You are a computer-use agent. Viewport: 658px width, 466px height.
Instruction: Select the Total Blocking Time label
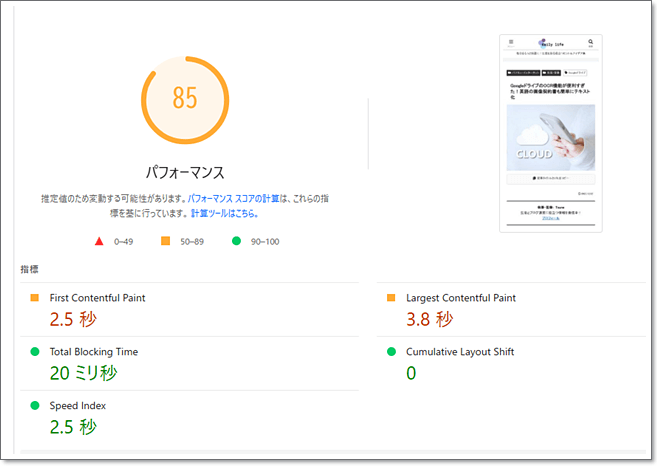point(94,352)
